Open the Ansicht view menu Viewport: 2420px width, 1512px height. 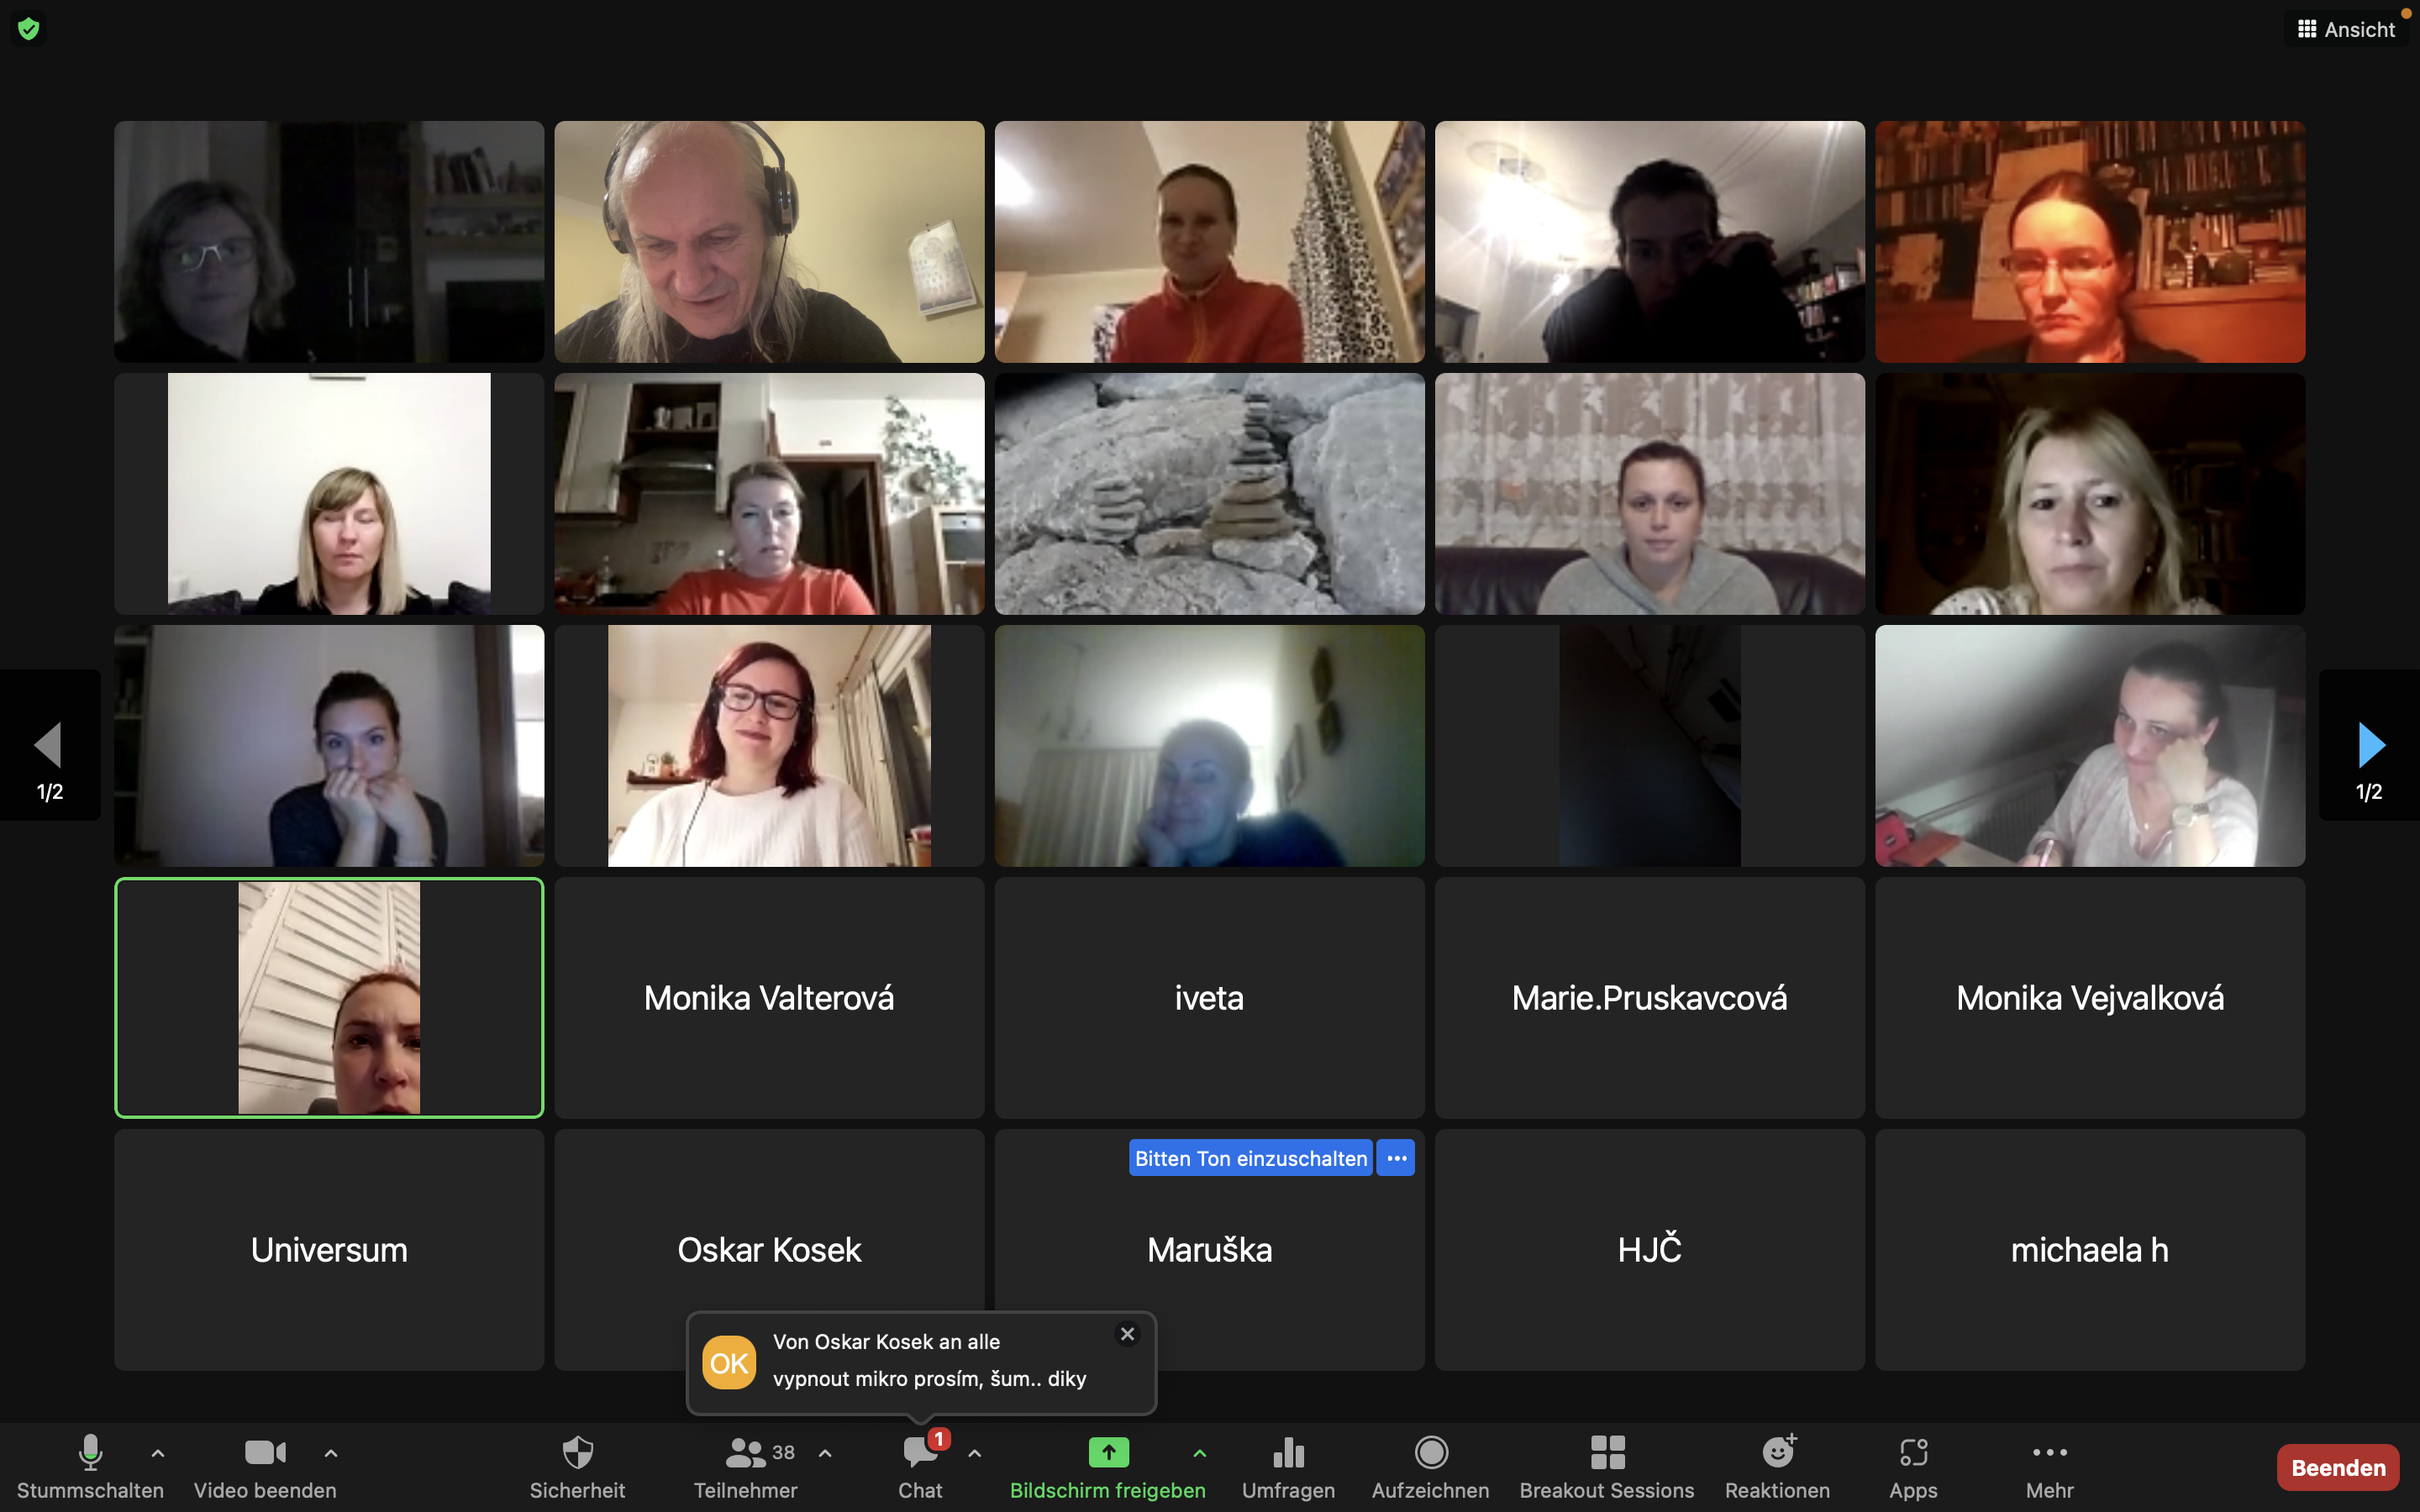pos(2346,29)
